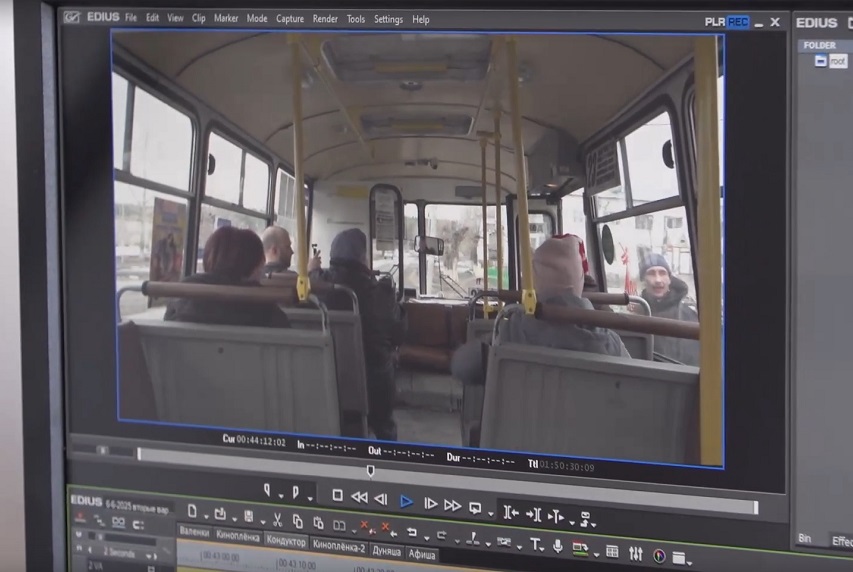Click the playhead on the player scrub bar
The image size is (853, 572).
pos(370,470)
